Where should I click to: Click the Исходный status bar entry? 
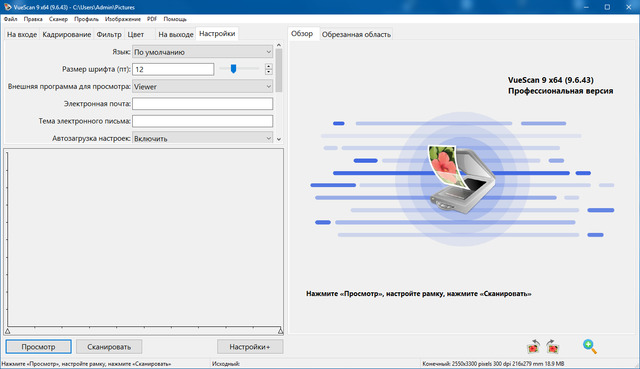(226, 364)
